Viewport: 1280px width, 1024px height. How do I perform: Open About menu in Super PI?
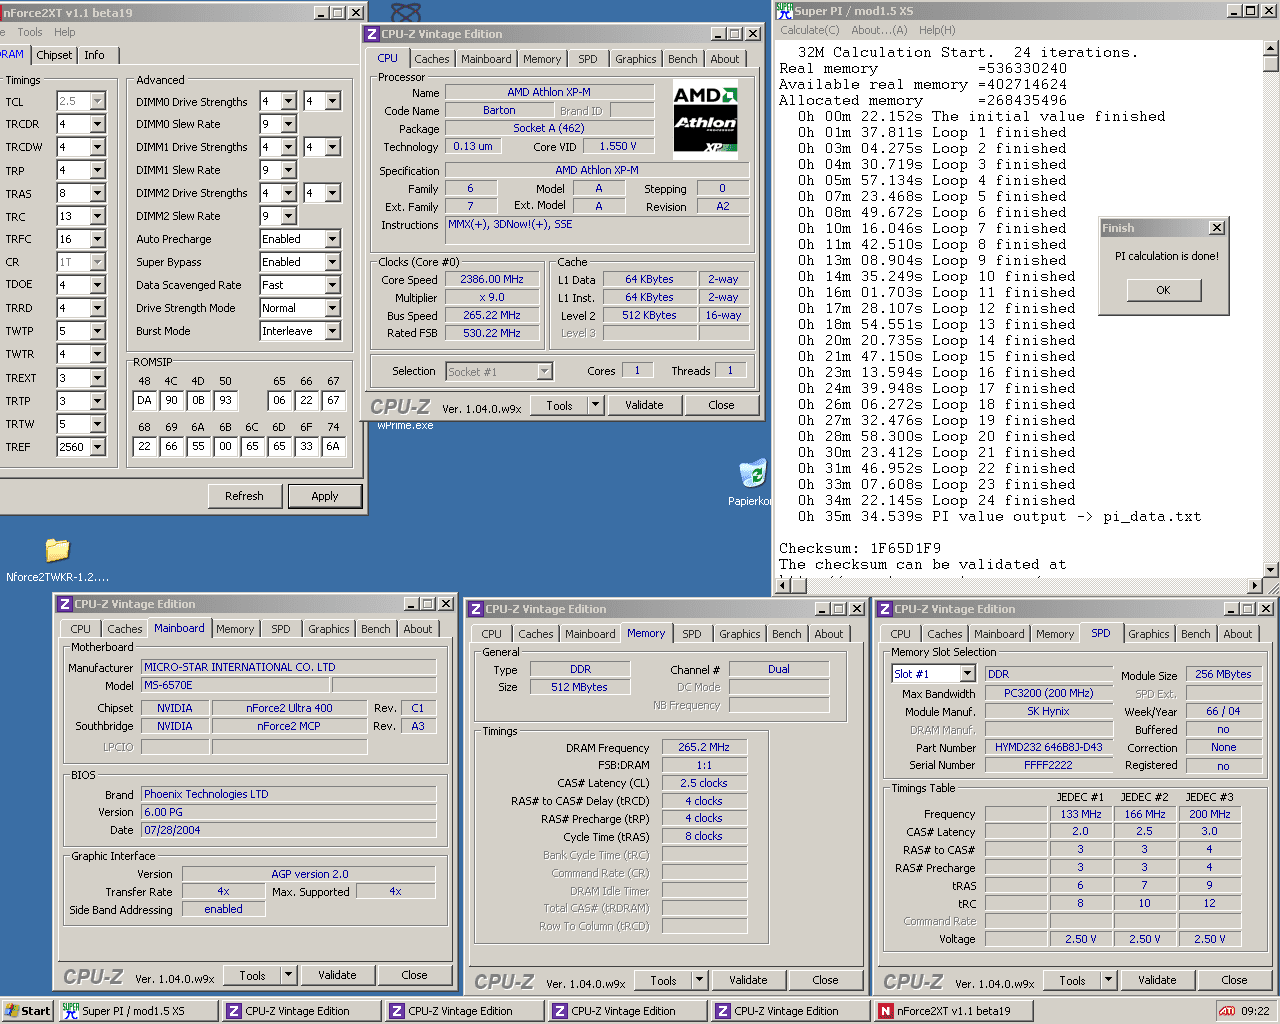[x=880, y=30]
